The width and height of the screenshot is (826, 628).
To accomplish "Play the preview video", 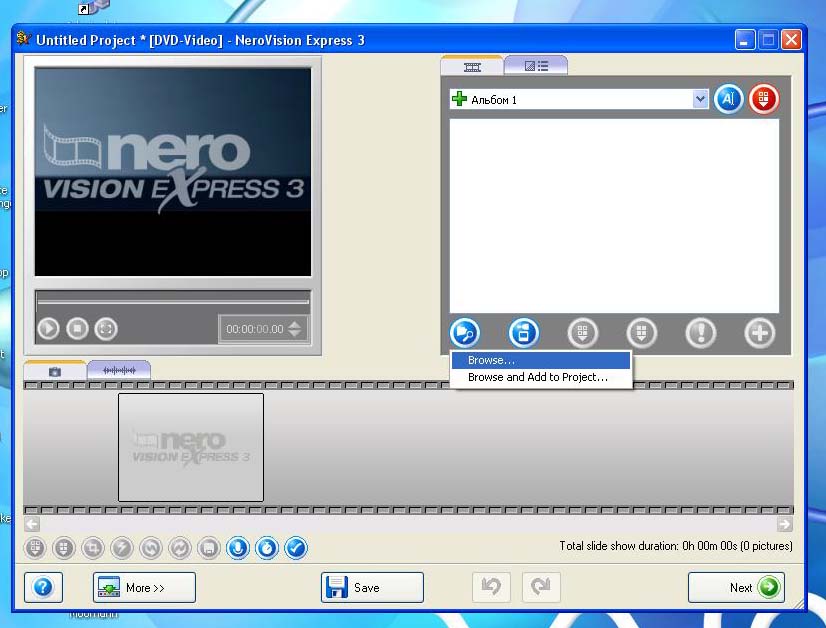I will pyautogui.click(x=48, y=329).
